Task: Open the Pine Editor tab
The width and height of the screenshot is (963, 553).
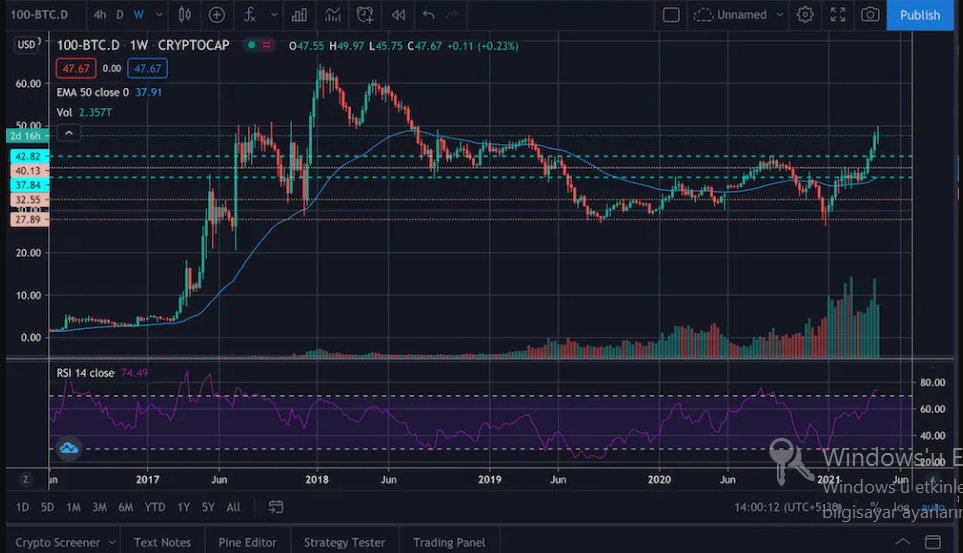Action: pos(248,543)
